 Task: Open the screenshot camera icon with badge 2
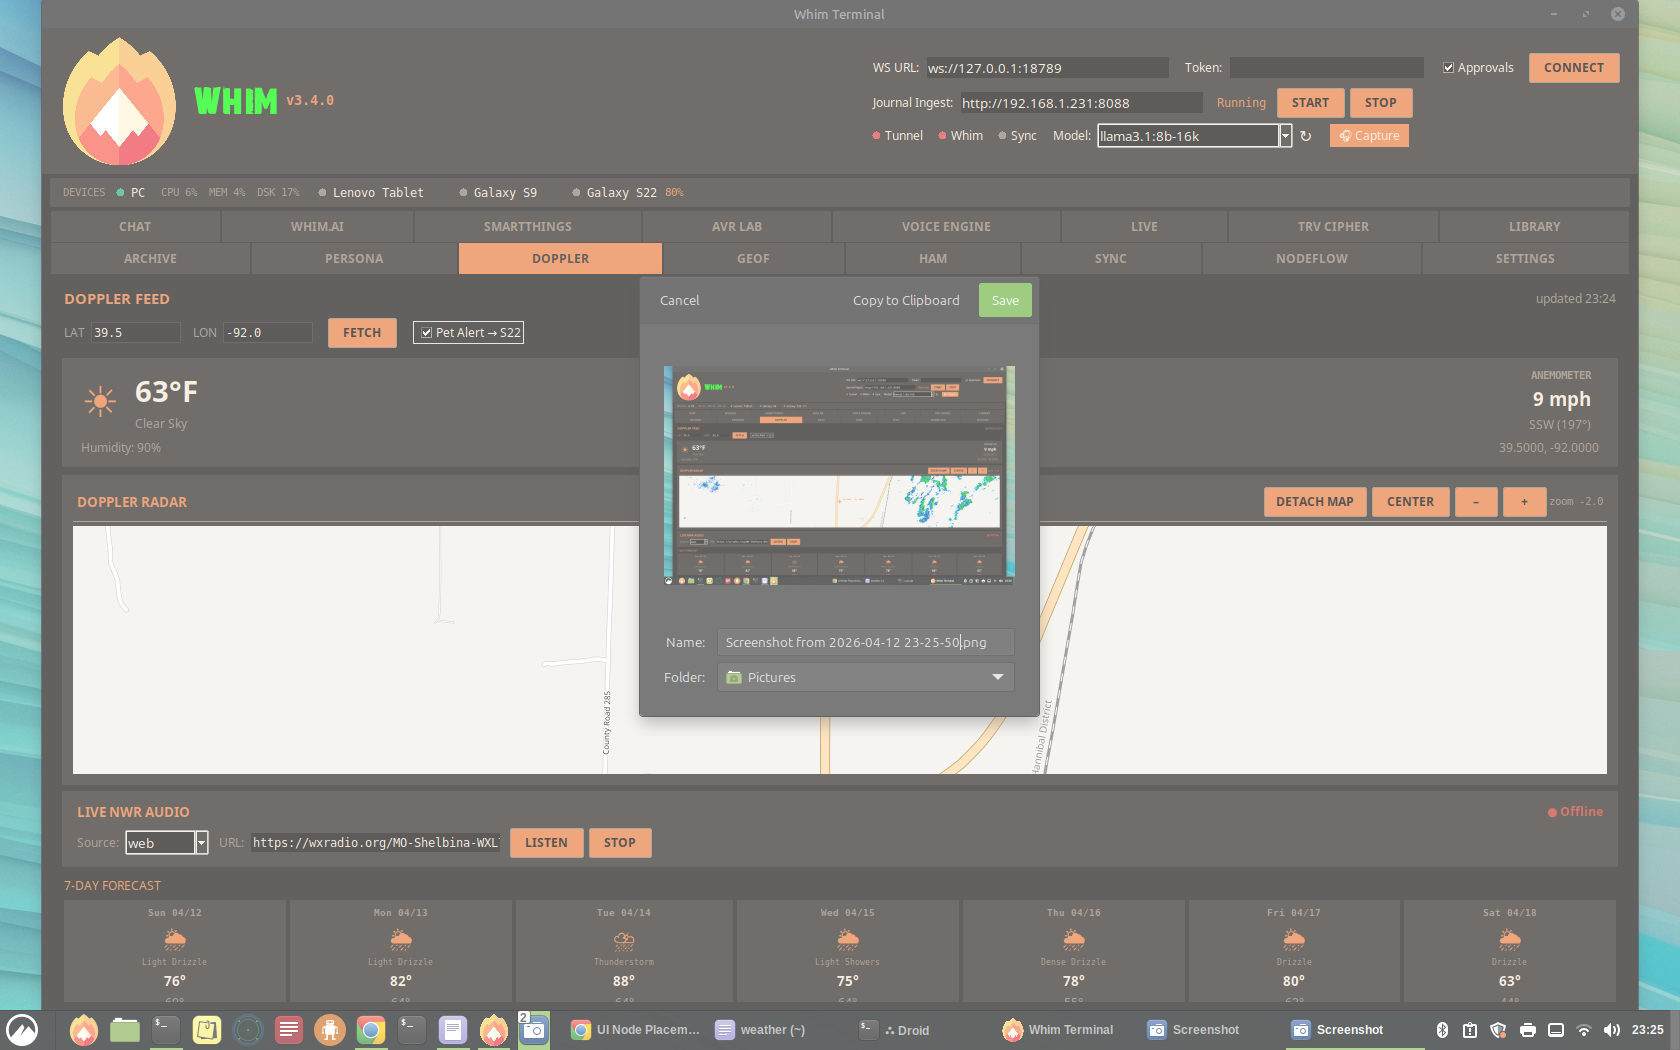point(534,1029)
